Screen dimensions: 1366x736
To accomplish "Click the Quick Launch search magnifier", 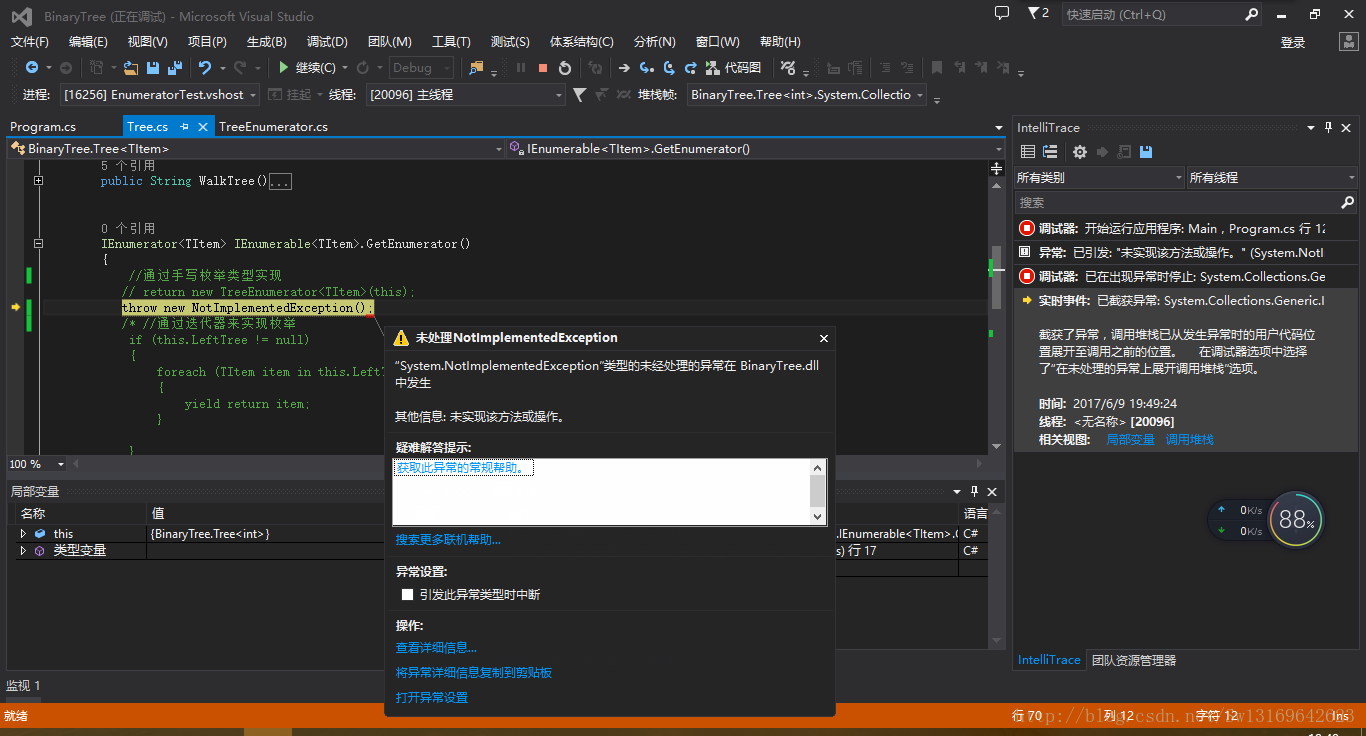I will [1252, 14].
